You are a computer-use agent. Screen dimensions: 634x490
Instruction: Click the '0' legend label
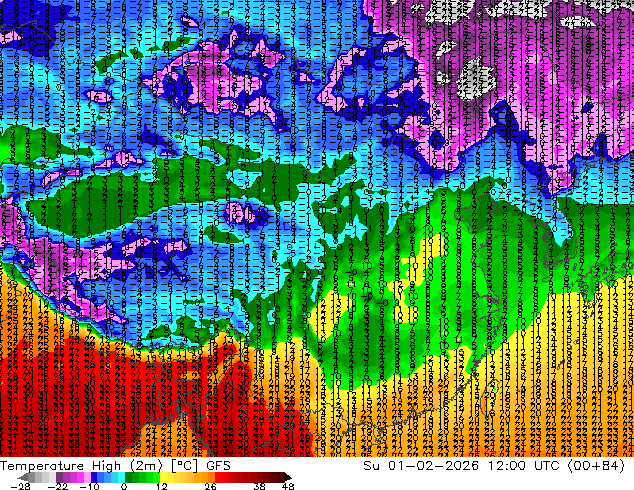pyautogui.click(x=124, y=486)
